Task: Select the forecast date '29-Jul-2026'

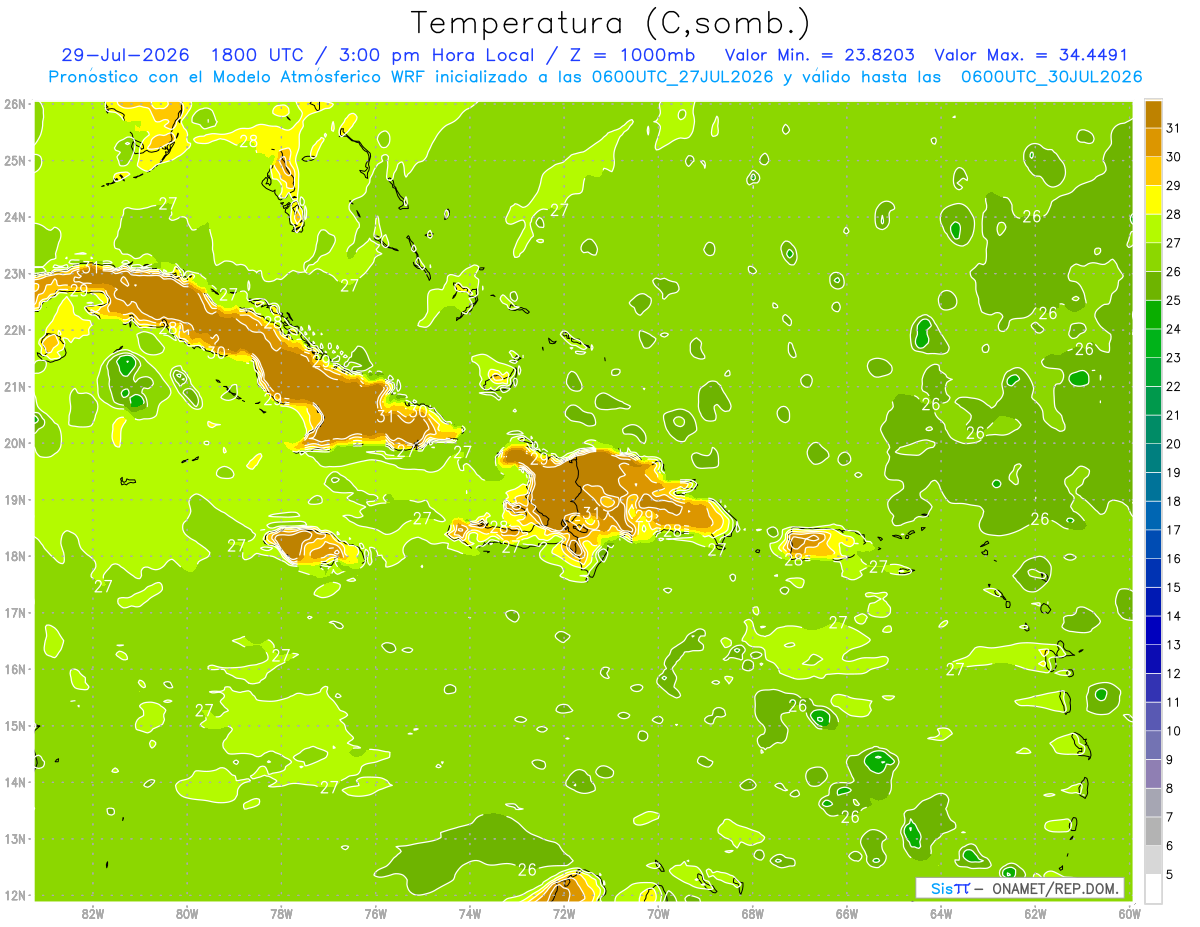Action: [127, 55]
